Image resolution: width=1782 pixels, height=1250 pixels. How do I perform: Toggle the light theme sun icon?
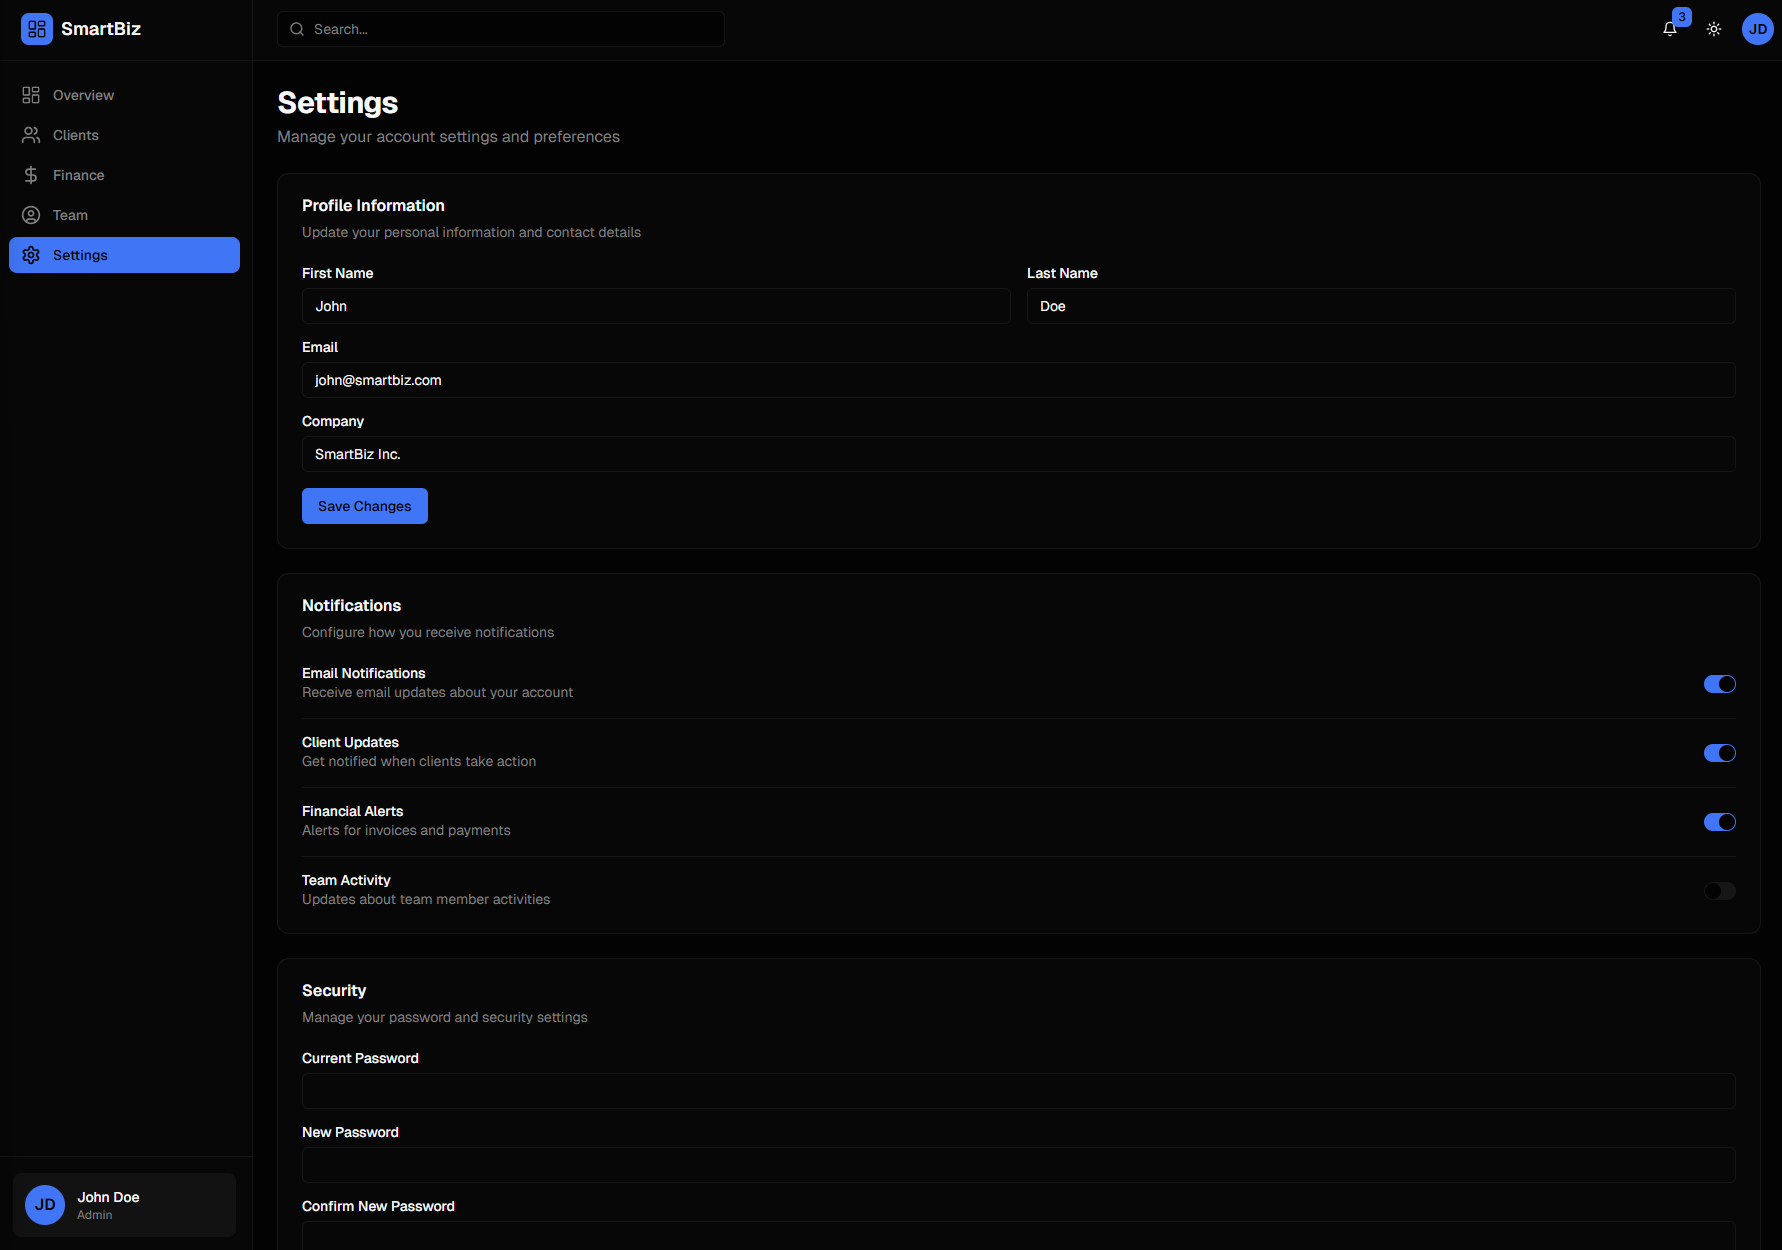(x=1713, y=29)
